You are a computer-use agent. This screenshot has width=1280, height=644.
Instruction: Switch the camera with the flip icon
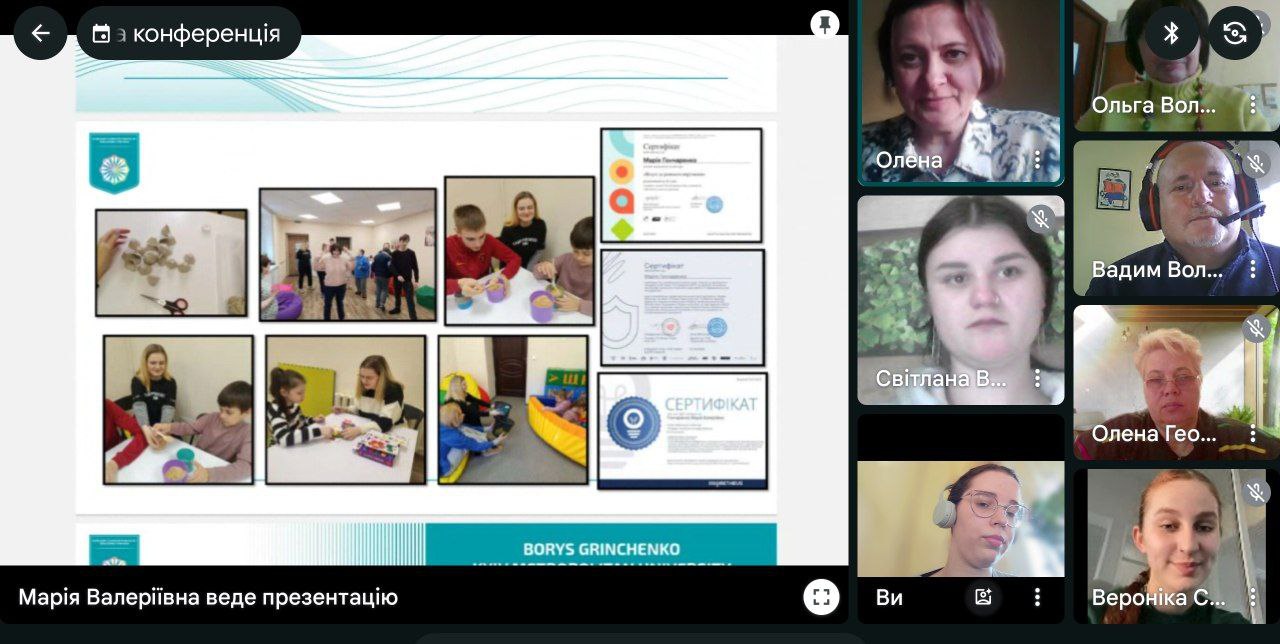tap(1235, 33)
